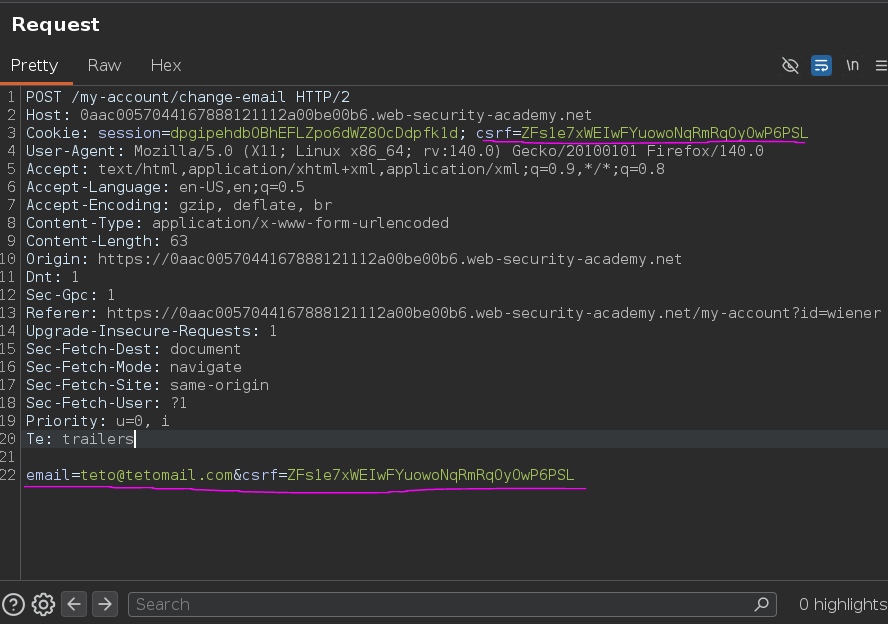Click the Priority: u=0, i line
This screenshot has width=888, height=624.
tap(97, 421)
